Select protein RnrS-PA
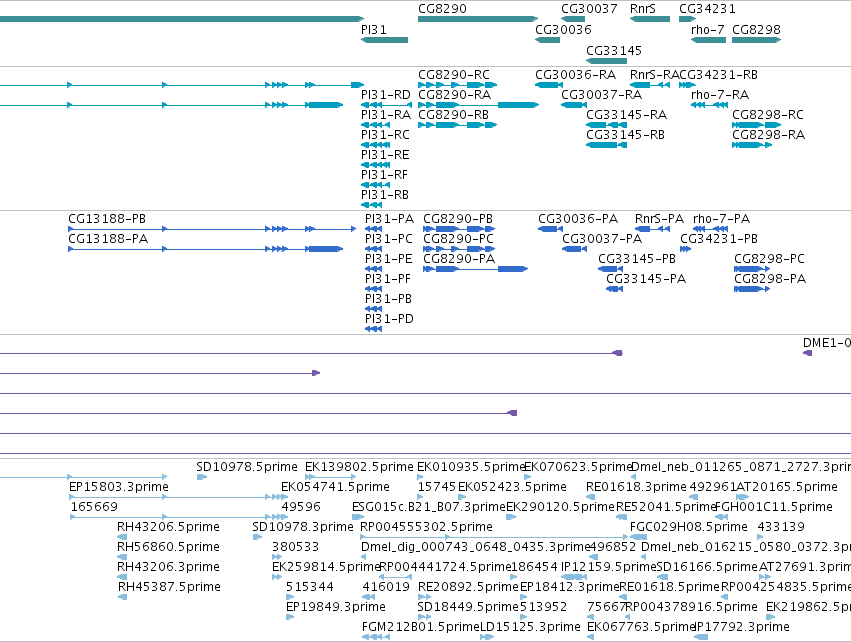Image resolution: width=851 pixels, height=642 pixels. (652, 229)
